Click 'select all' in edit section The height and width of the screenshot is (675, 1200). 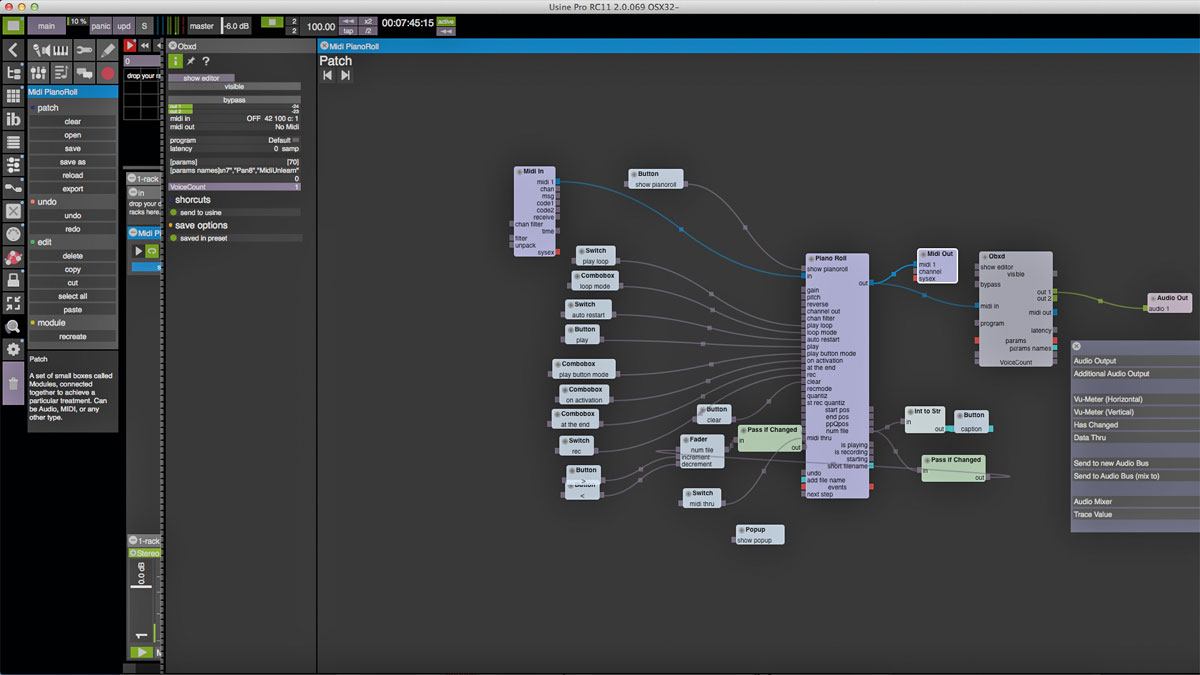tap(73, 296)
